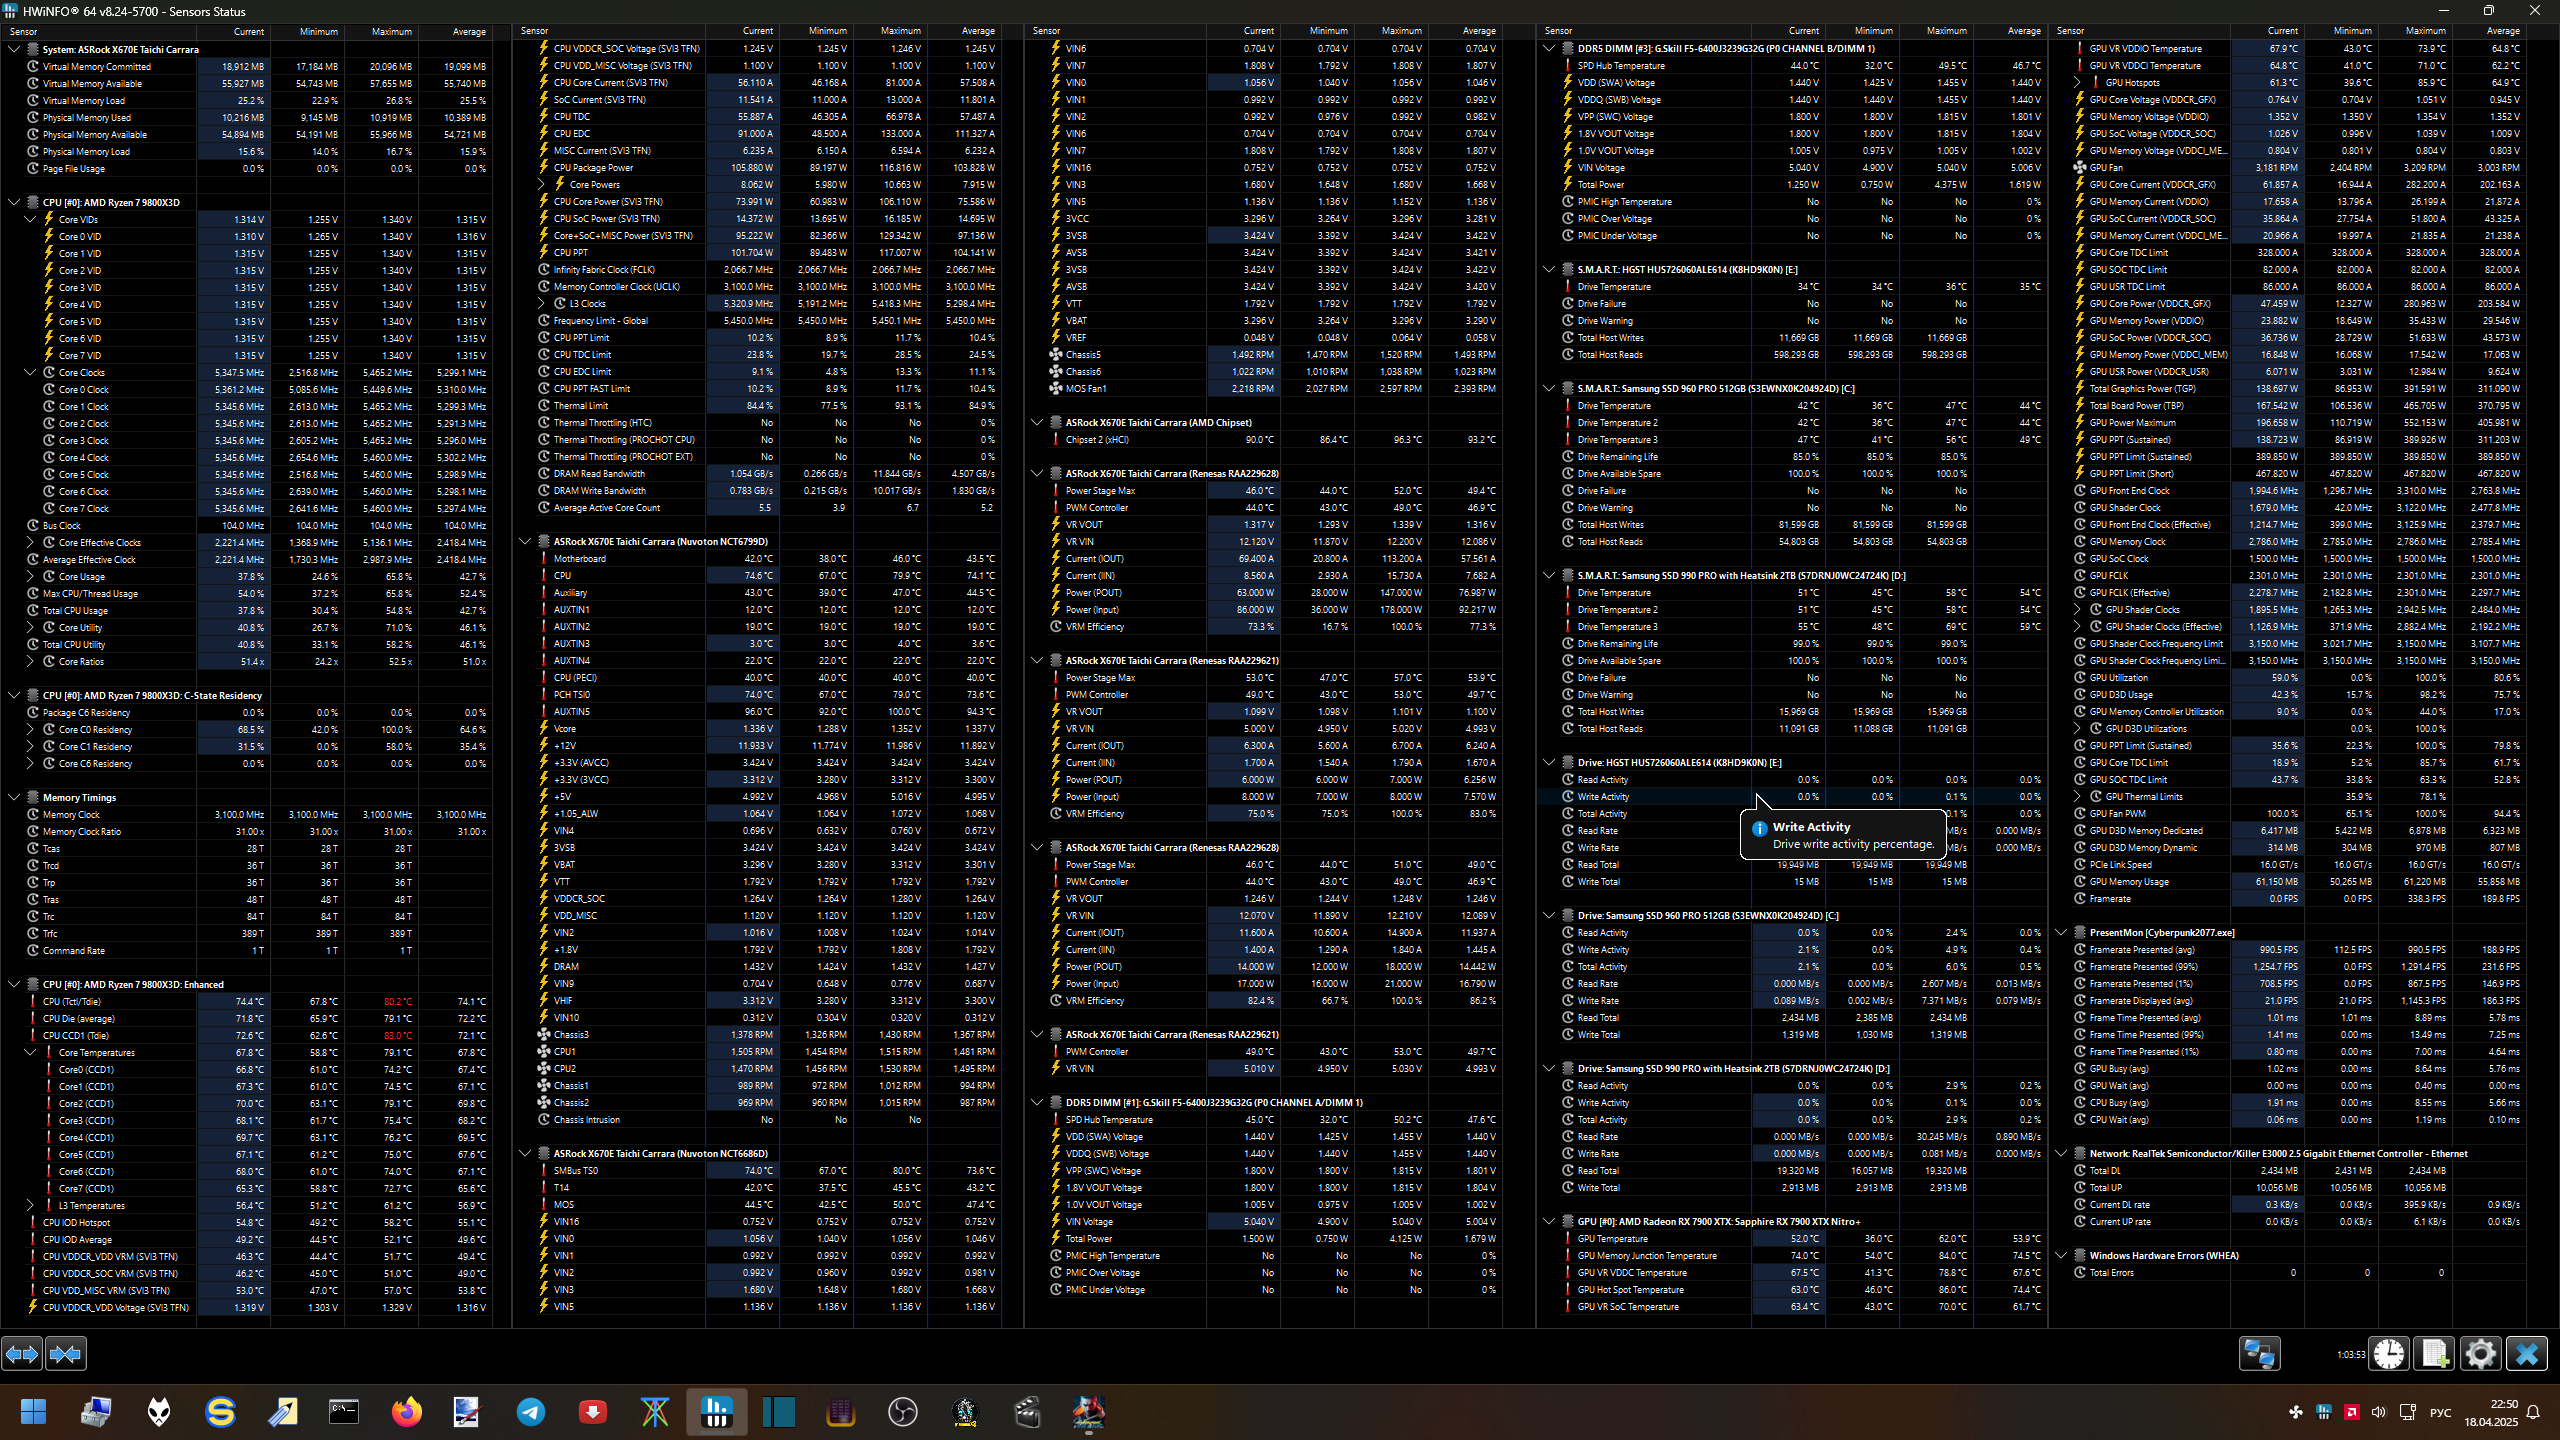Click the clock reset values icon

pos(2389,1354)
